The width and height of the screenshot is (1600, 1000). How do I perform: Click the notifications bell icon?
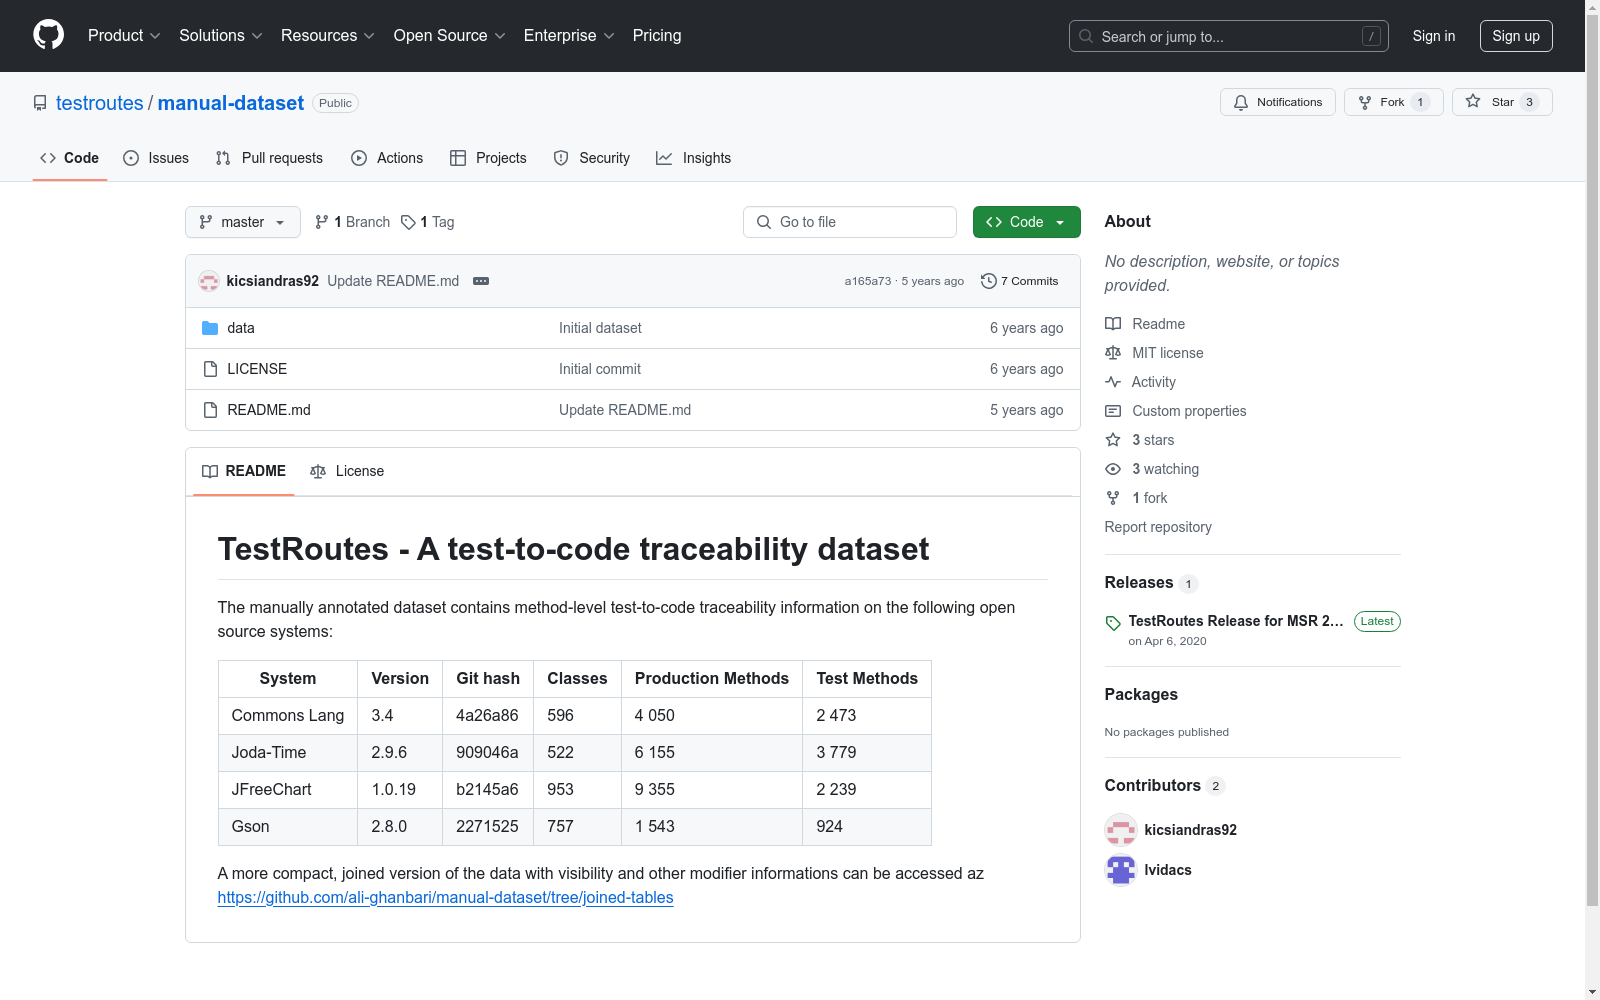tap(1241, 102)
